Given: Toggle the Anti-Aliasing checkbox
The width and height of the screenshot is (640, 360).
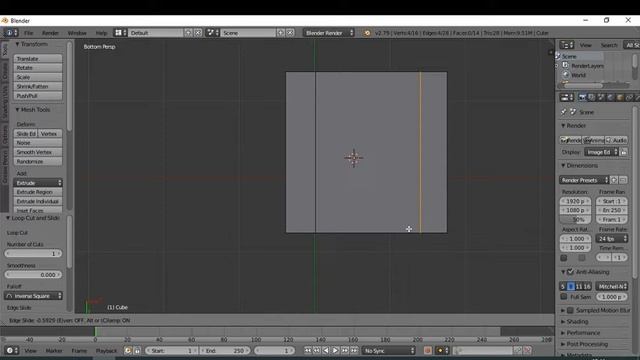Looking at the screenshot, I should 570,272.
